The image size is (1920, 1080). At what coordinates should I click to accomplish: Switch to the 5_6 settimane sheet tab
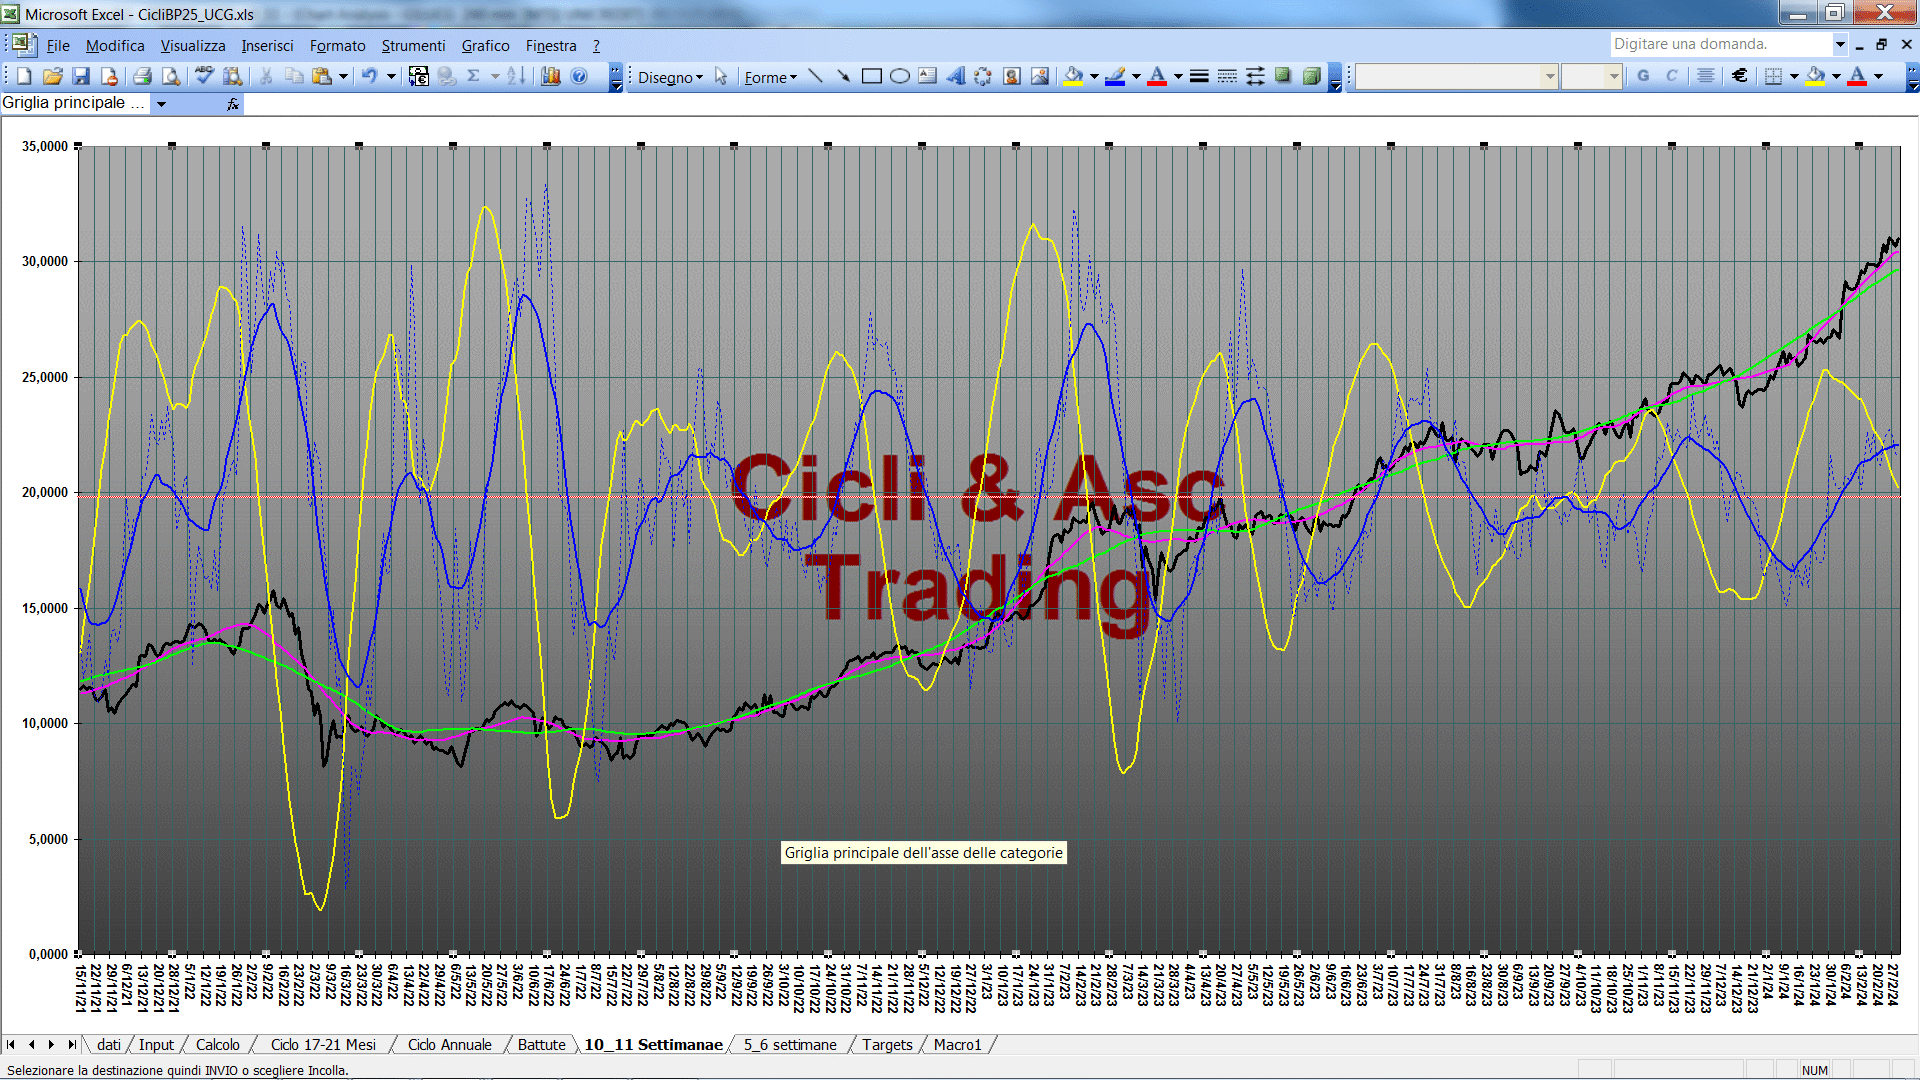tap(790, 1045)
